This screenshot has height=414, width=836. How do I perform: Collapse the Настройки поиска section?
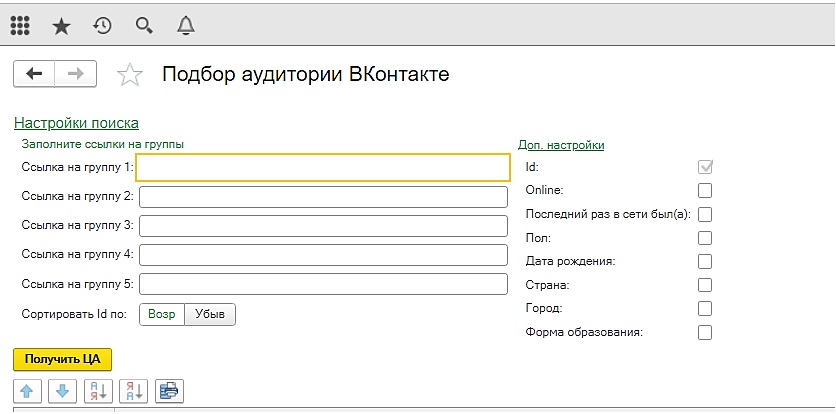76,123
